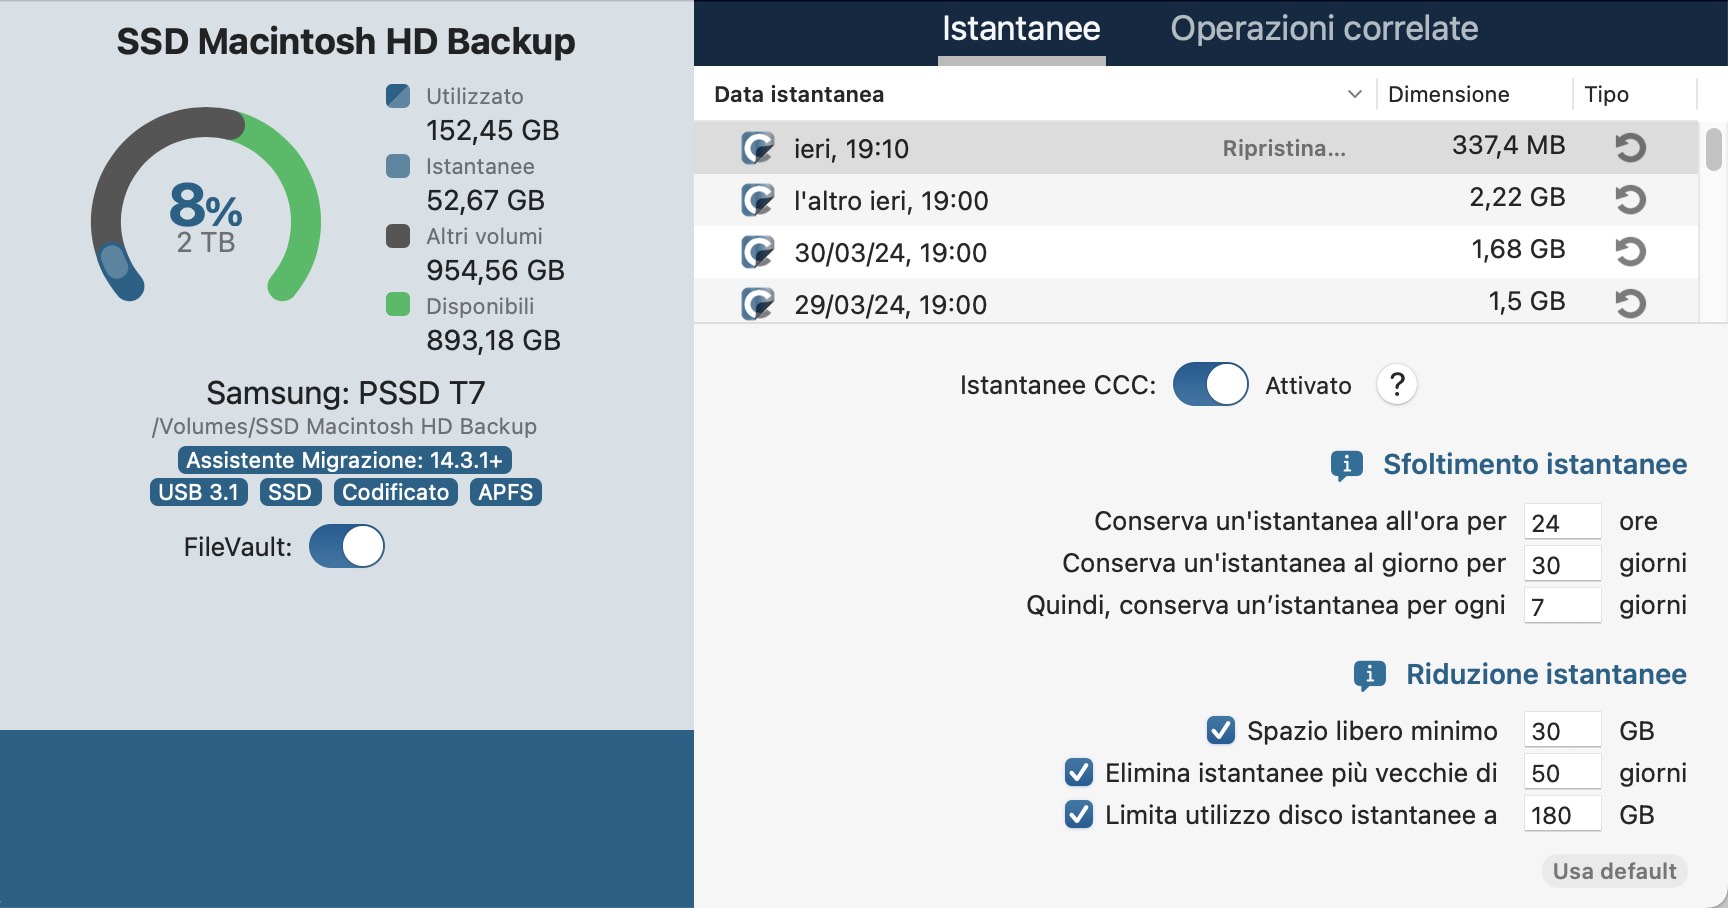Image resolution: width=1728 pixels, height=908 pixels.
Task: Click the Data istantanea sort chevron
Action: click(x=1355, y=94)
